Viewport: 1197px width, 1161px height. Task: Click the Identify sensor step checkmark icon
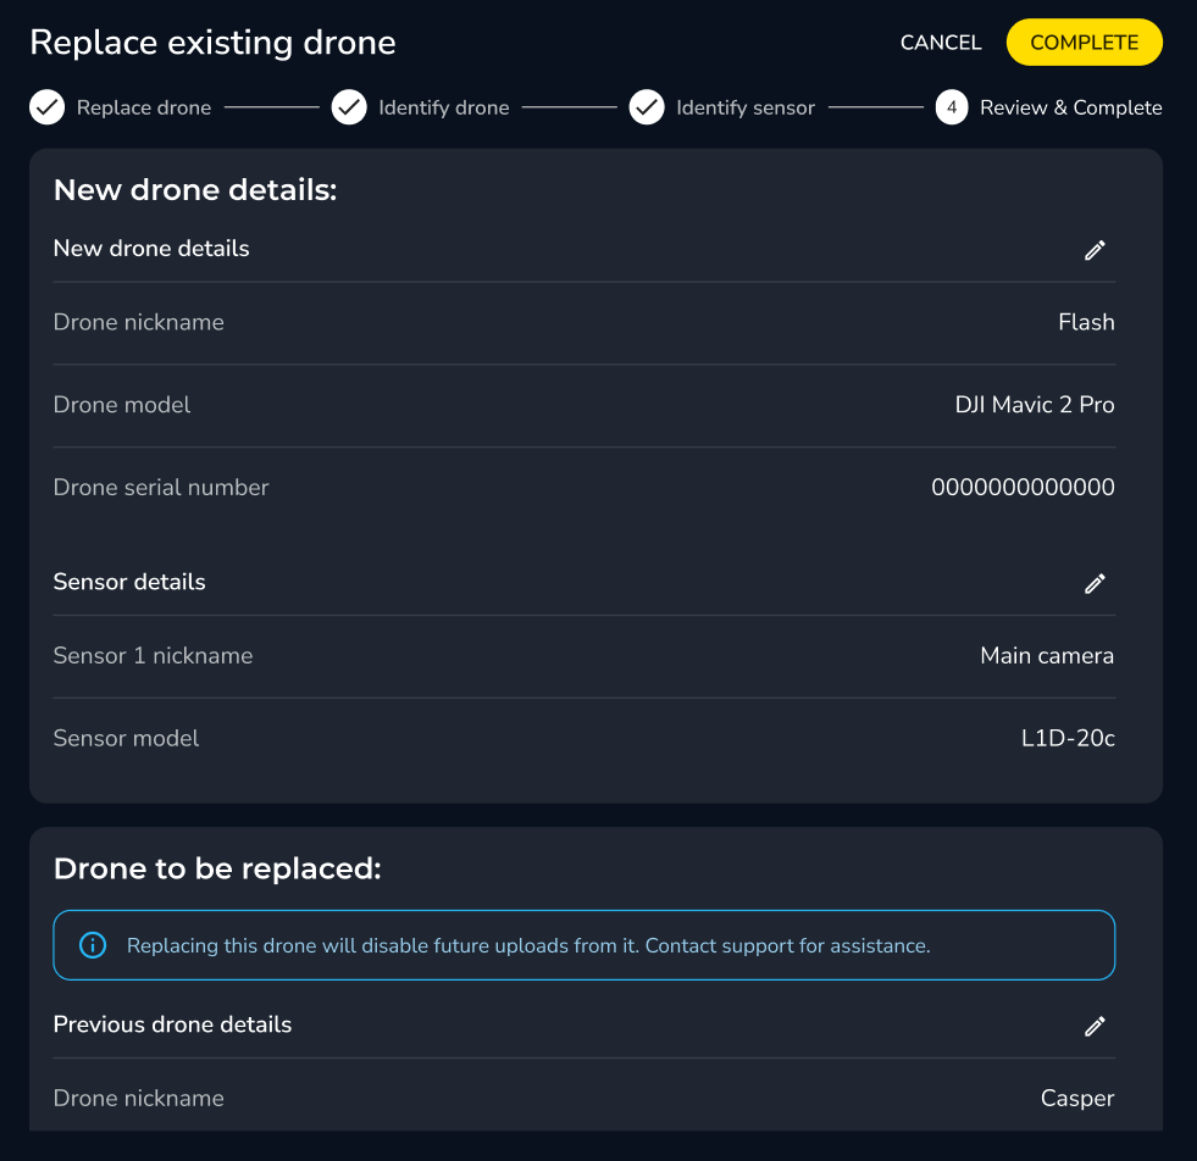click(x=647, y=107)
